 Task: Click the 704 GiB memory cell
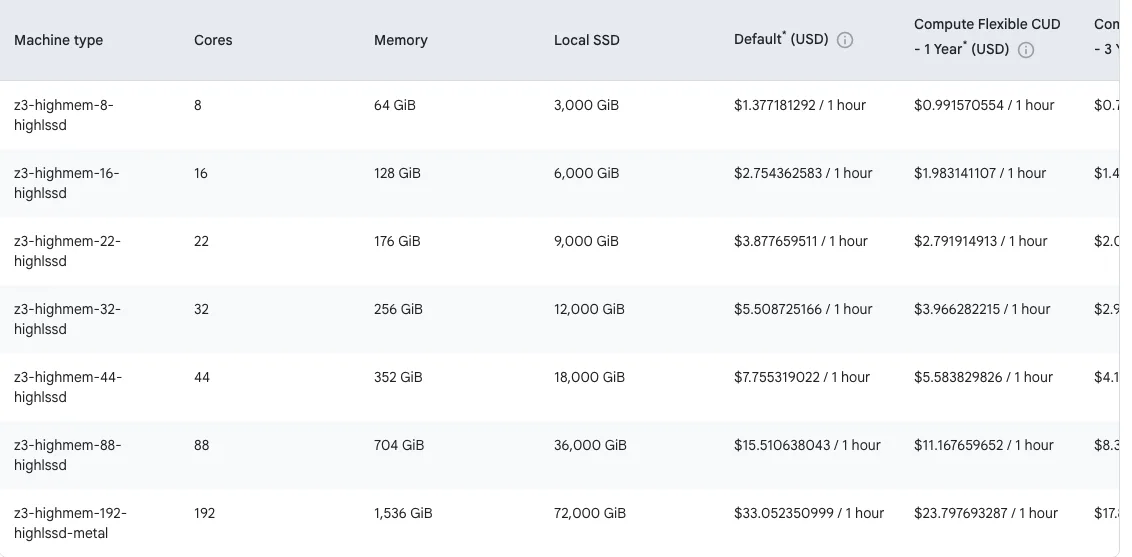399,444
